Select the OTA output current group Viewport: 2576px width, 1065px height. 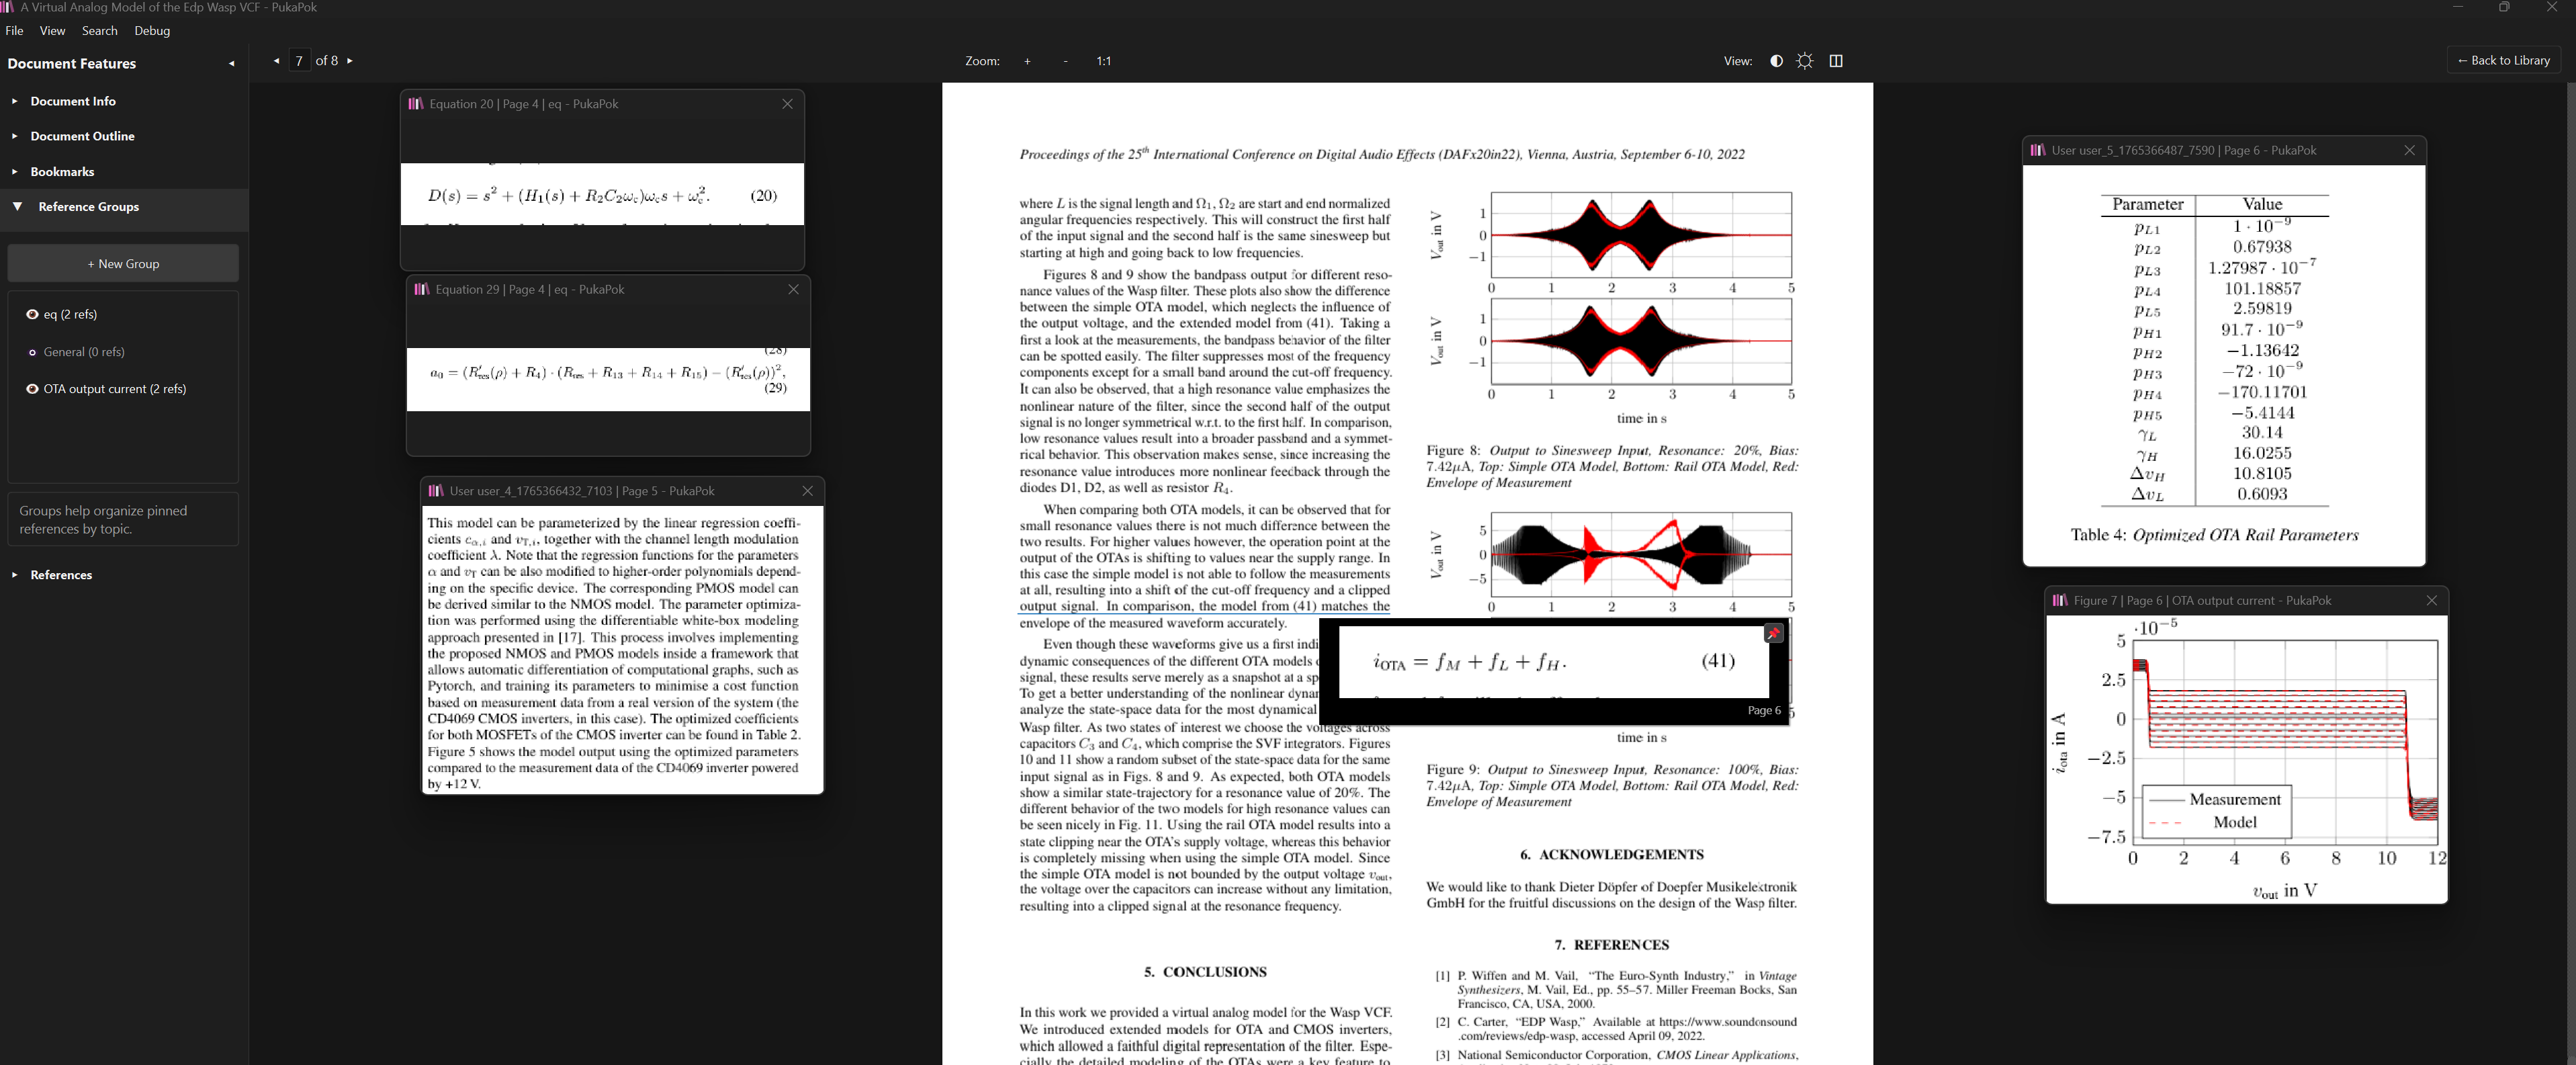point(114,389)
